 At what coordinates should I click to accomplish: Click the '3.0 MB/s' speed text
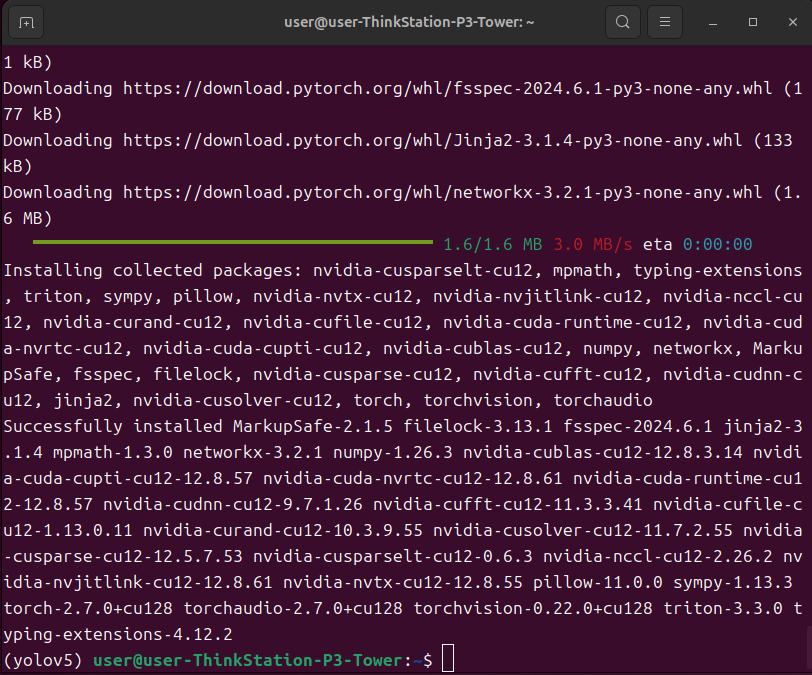click(x=593, y=245)
